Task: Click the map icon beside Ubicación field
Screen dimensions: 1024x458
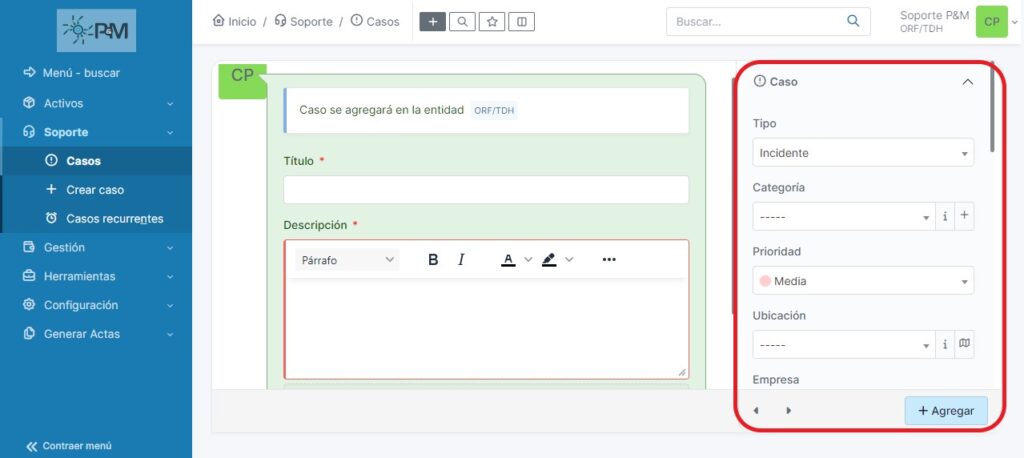Action: [964, 344]
